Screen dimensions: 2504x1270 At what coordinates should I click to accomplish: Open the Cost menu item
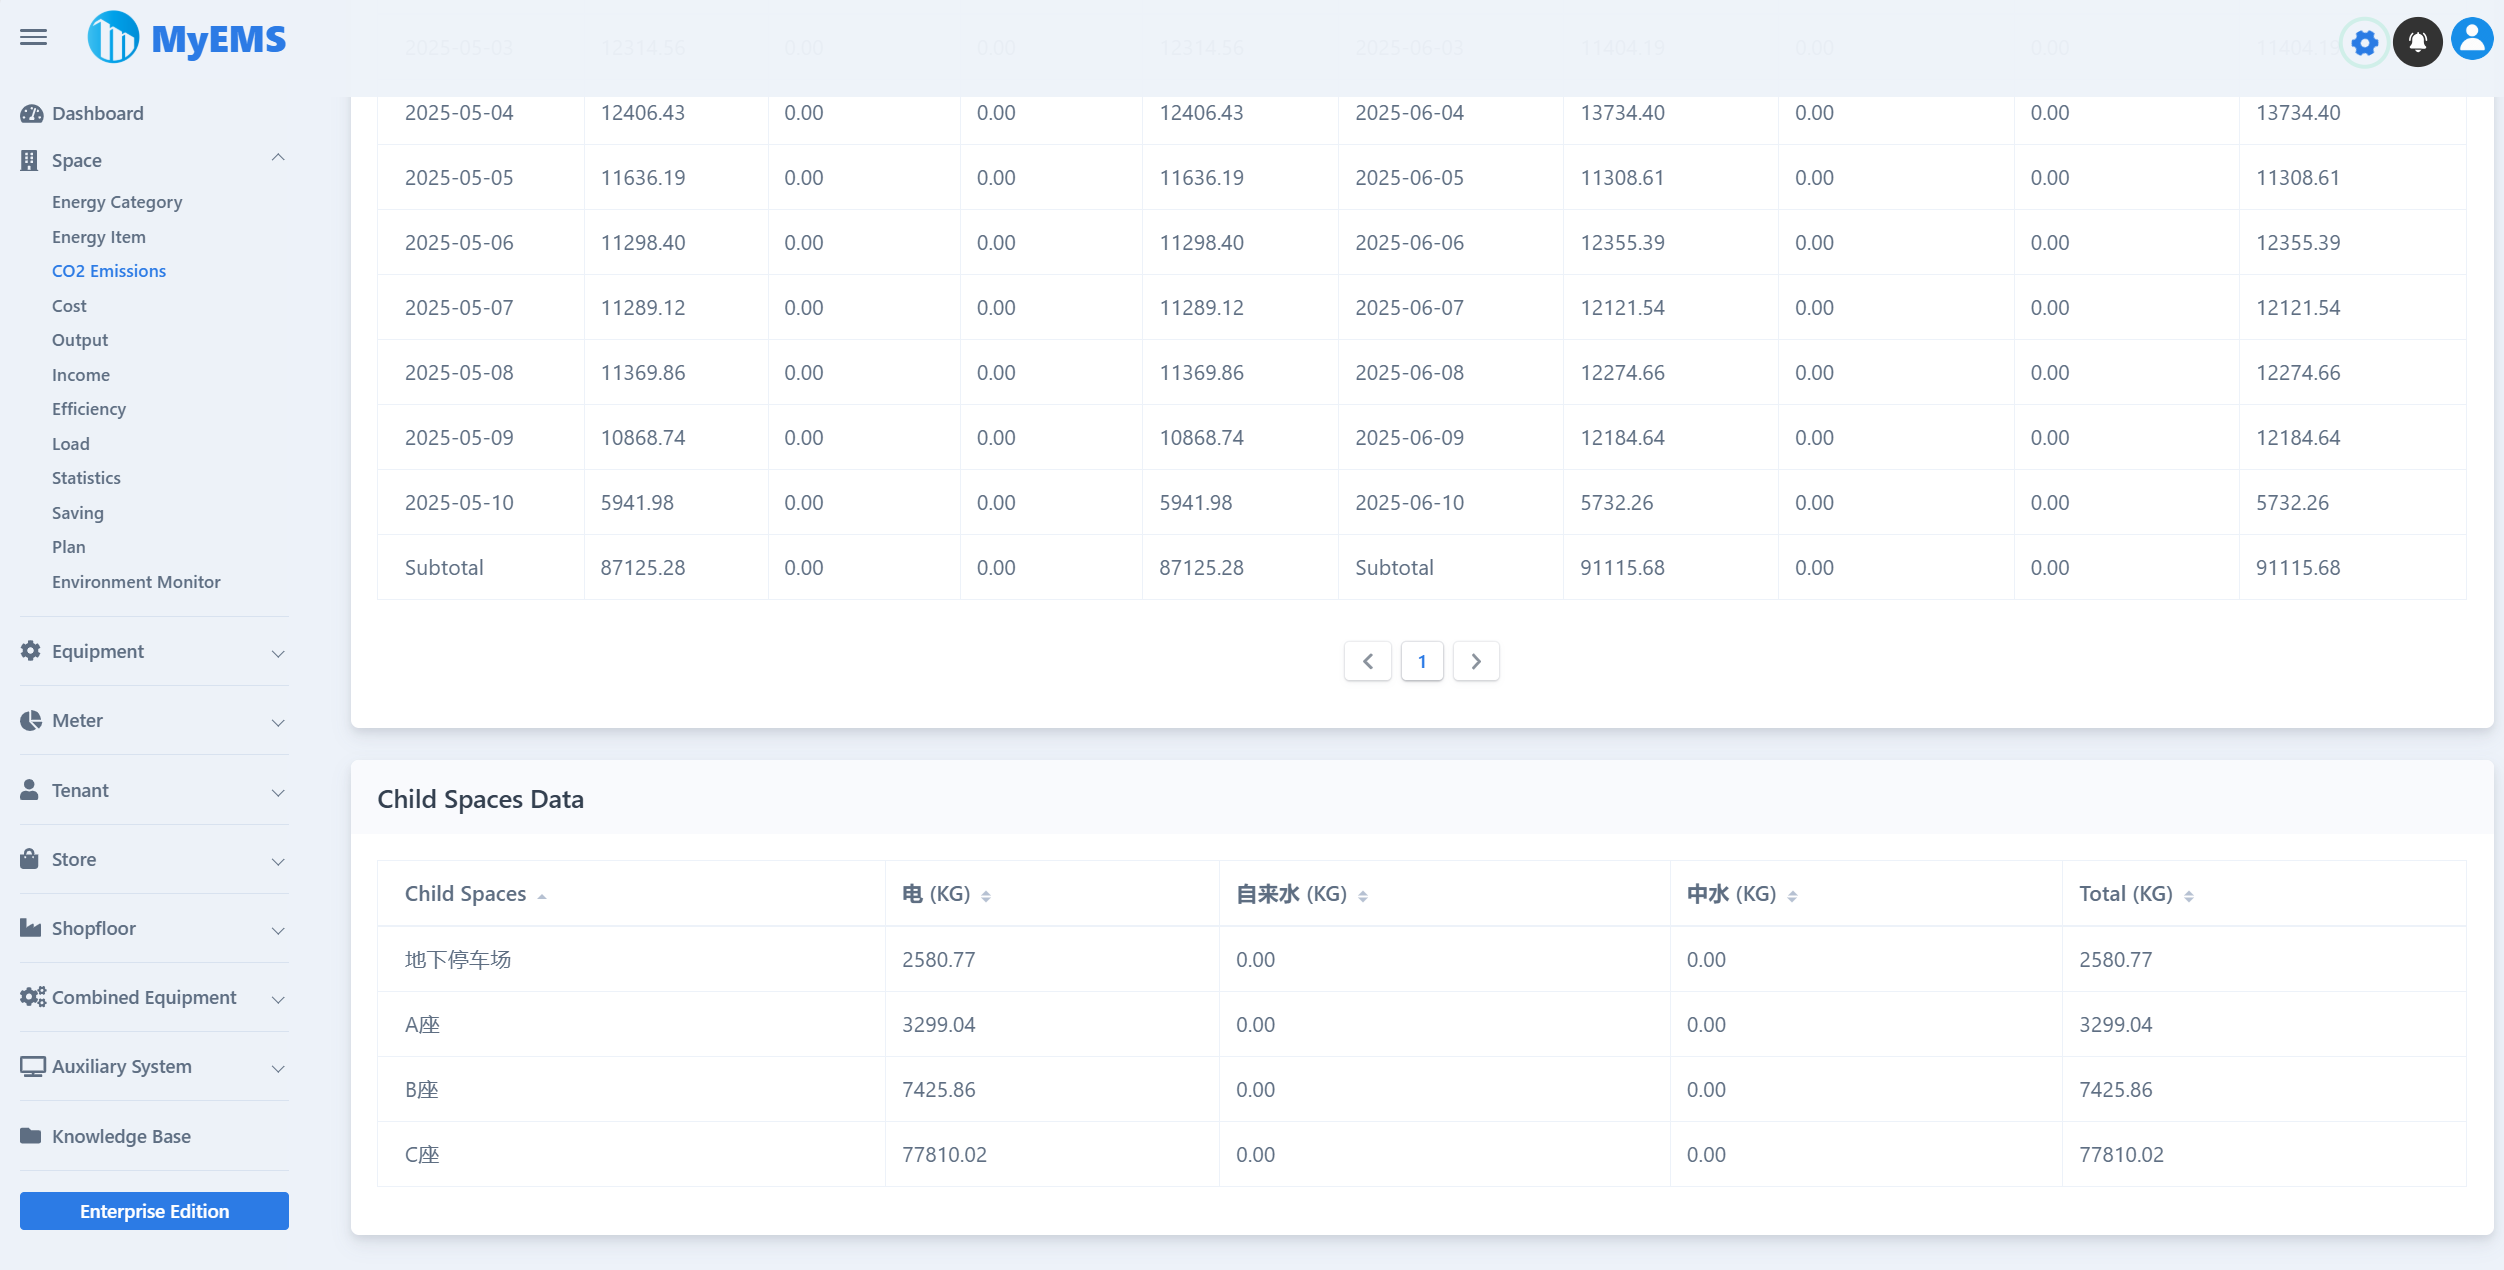(69, 305)
